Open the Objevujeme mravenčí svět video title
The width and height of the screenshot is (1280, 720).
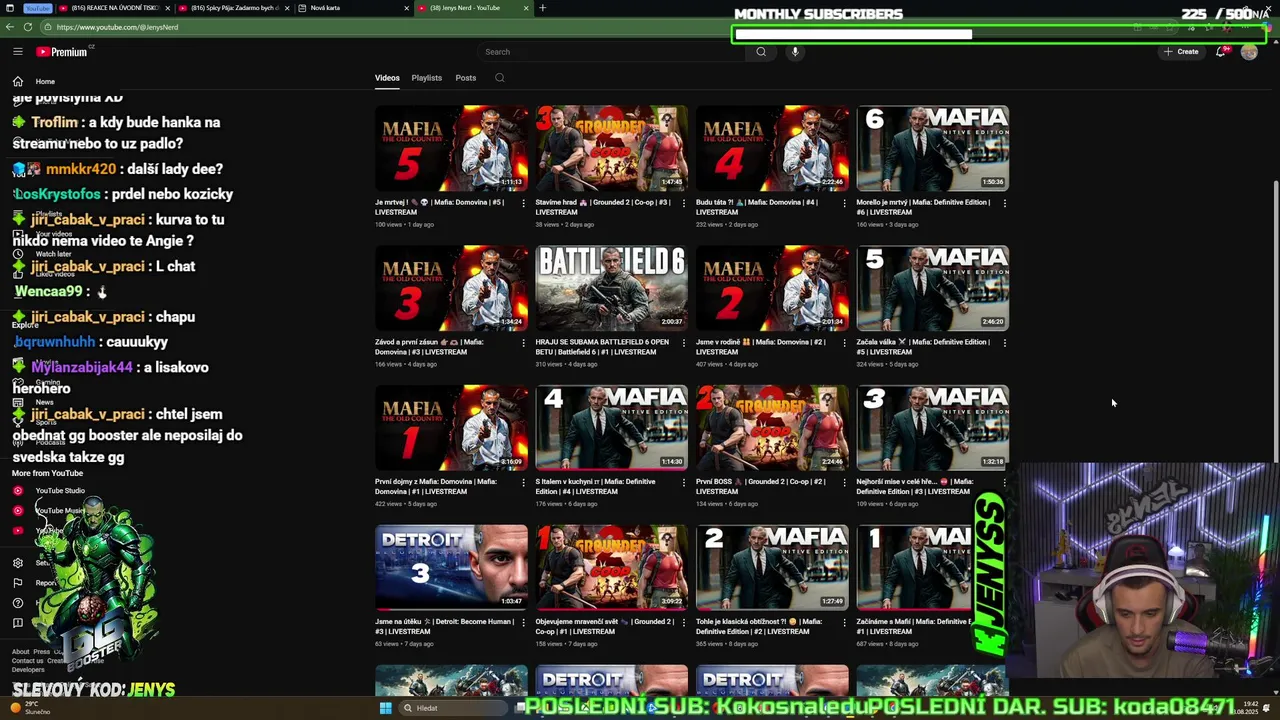click(x=604, y=626)
